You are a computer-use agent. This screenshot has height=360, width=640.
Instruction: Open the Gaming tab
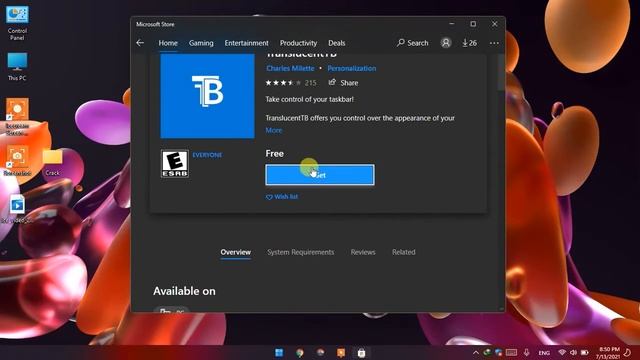201,43
